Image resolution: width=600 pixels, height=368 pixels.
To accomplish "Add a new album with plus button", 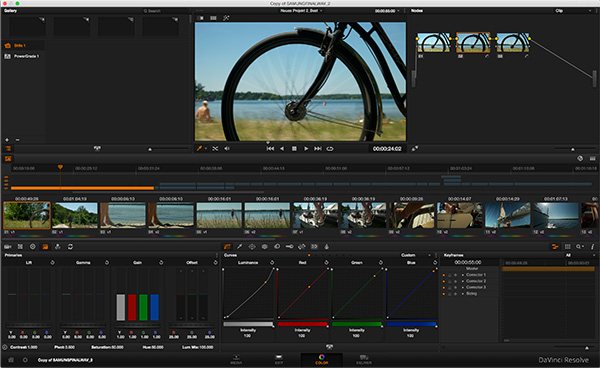I will (x=7, y=140).
